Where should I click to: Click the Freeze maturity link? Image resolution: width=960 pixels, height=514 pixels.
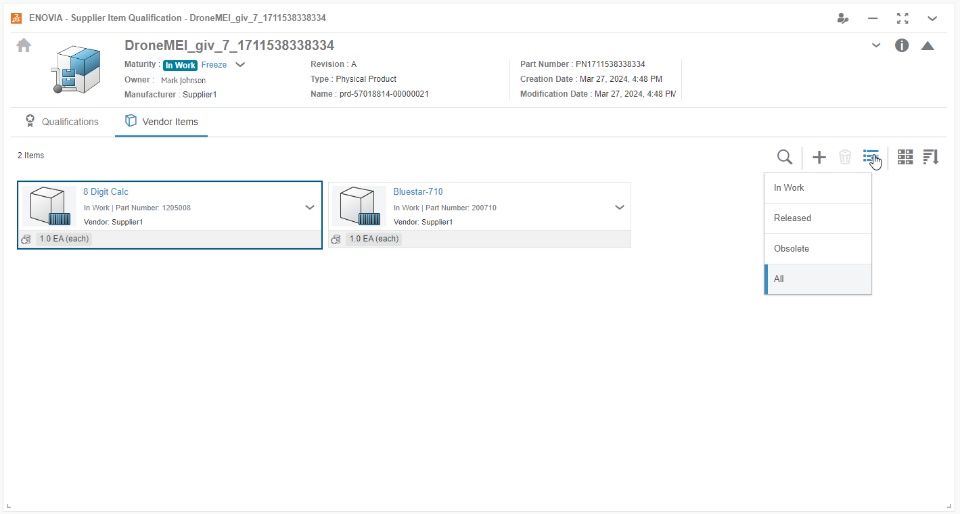(214, 65)
